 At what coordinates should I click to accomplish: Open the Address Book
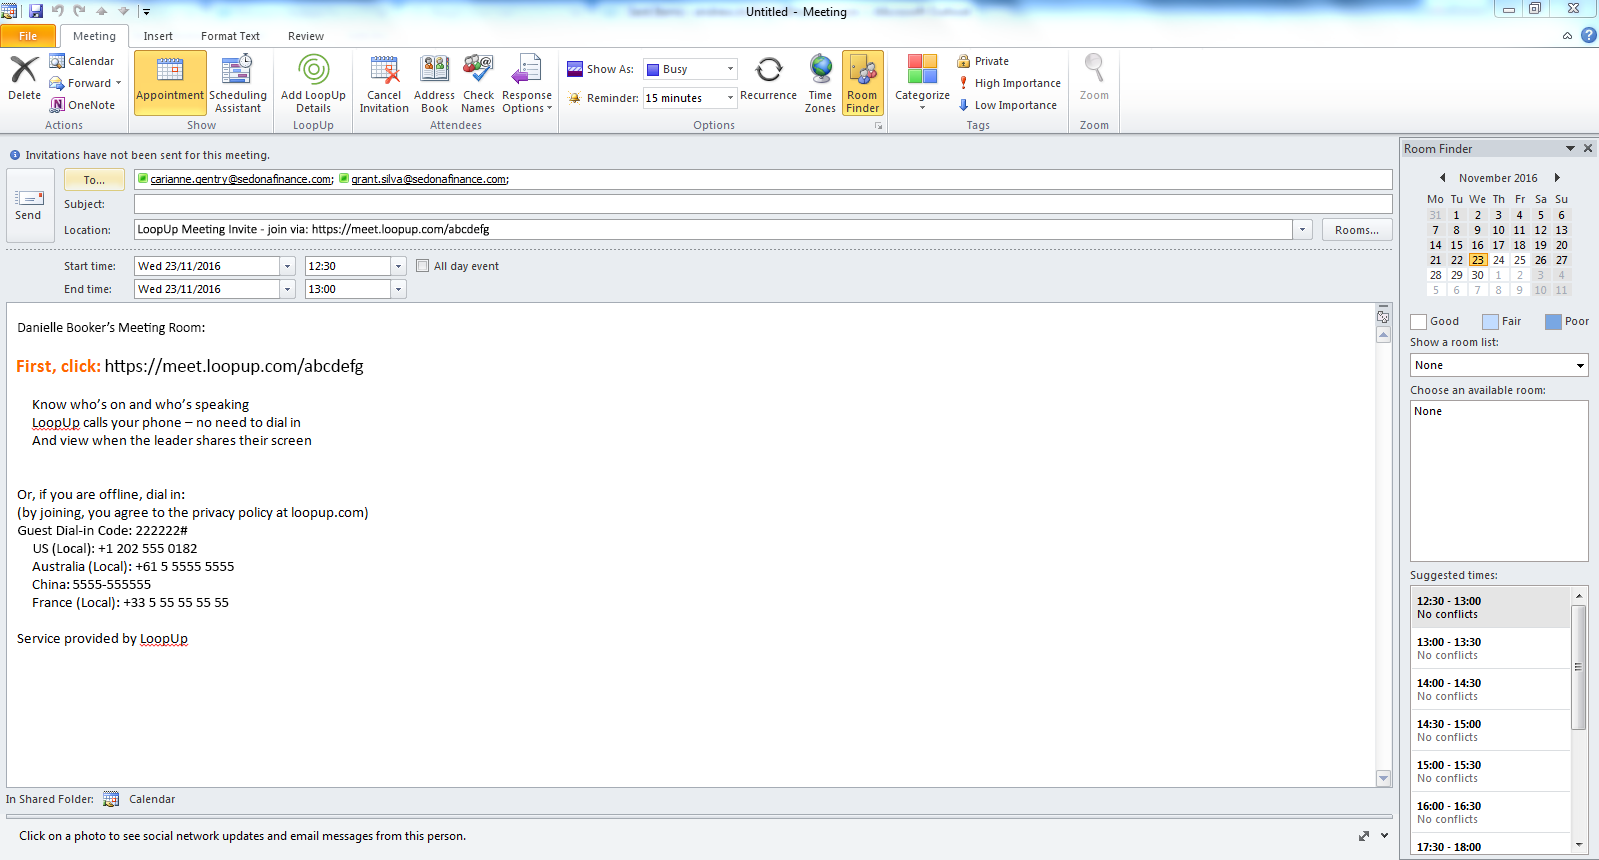coord(434,83)
